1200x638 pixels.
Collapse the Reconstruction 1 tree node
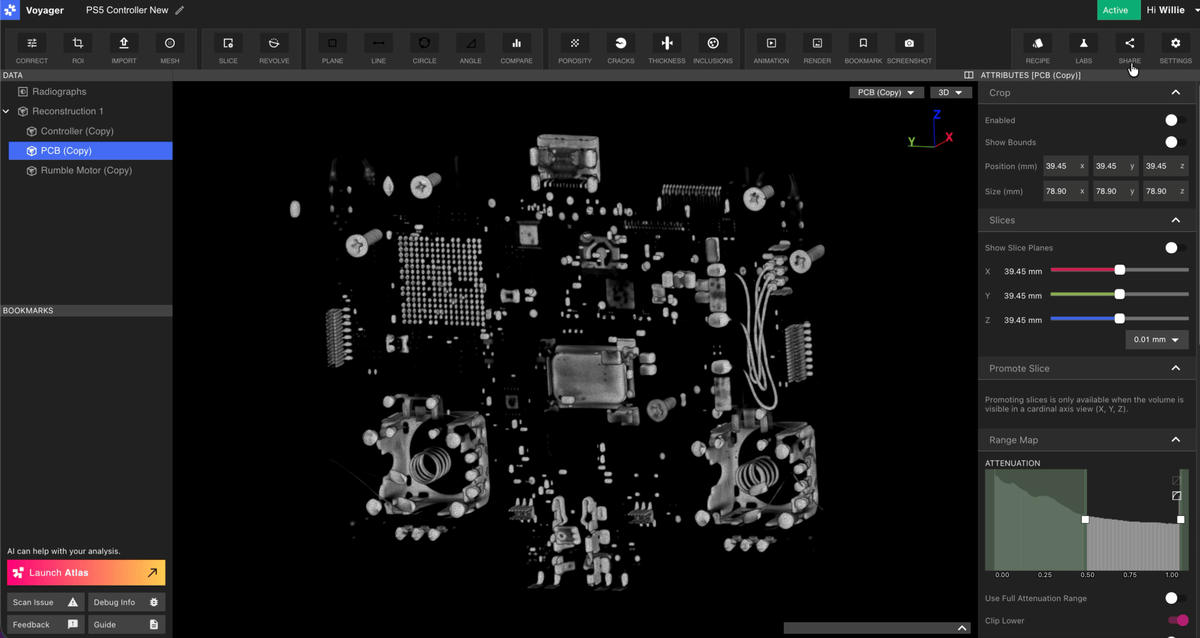click(7, 111)
